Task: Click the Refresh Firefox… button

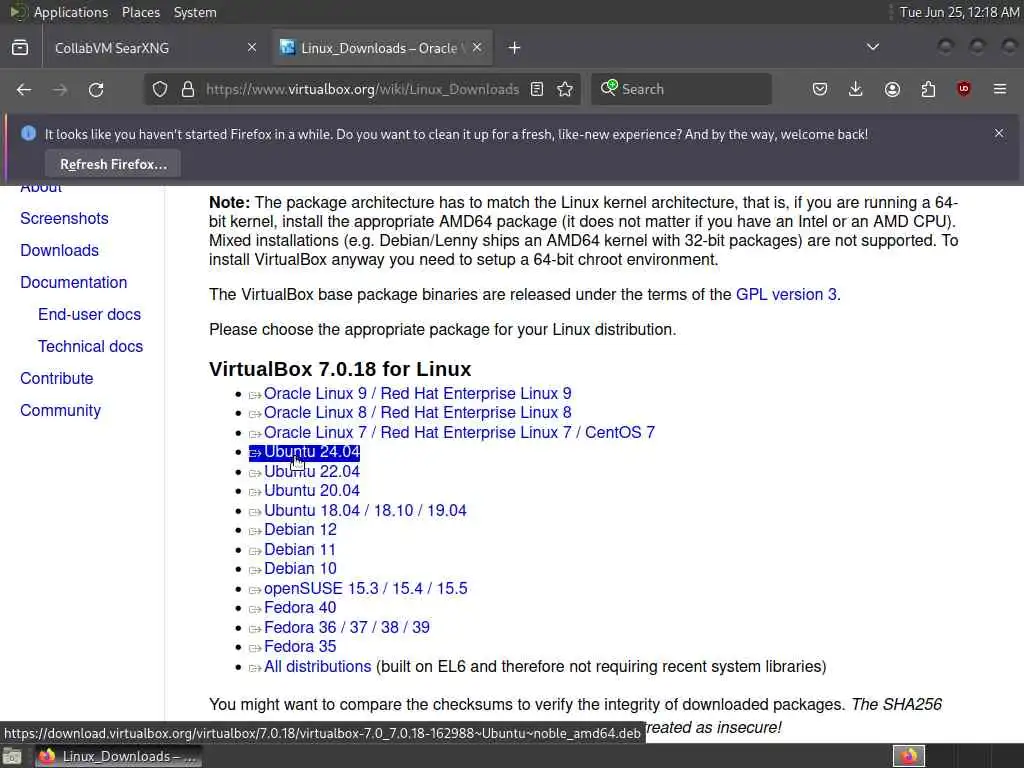Action: 113,164
